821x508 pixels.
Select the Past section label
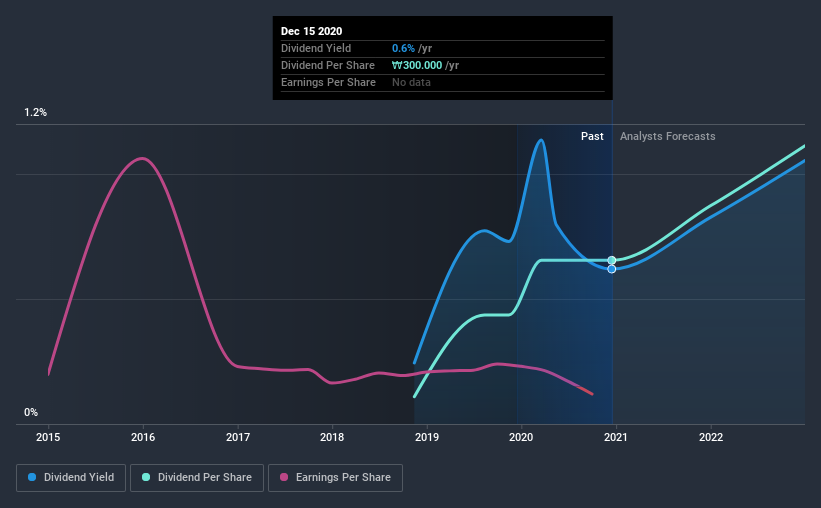[x=592, y=136]
